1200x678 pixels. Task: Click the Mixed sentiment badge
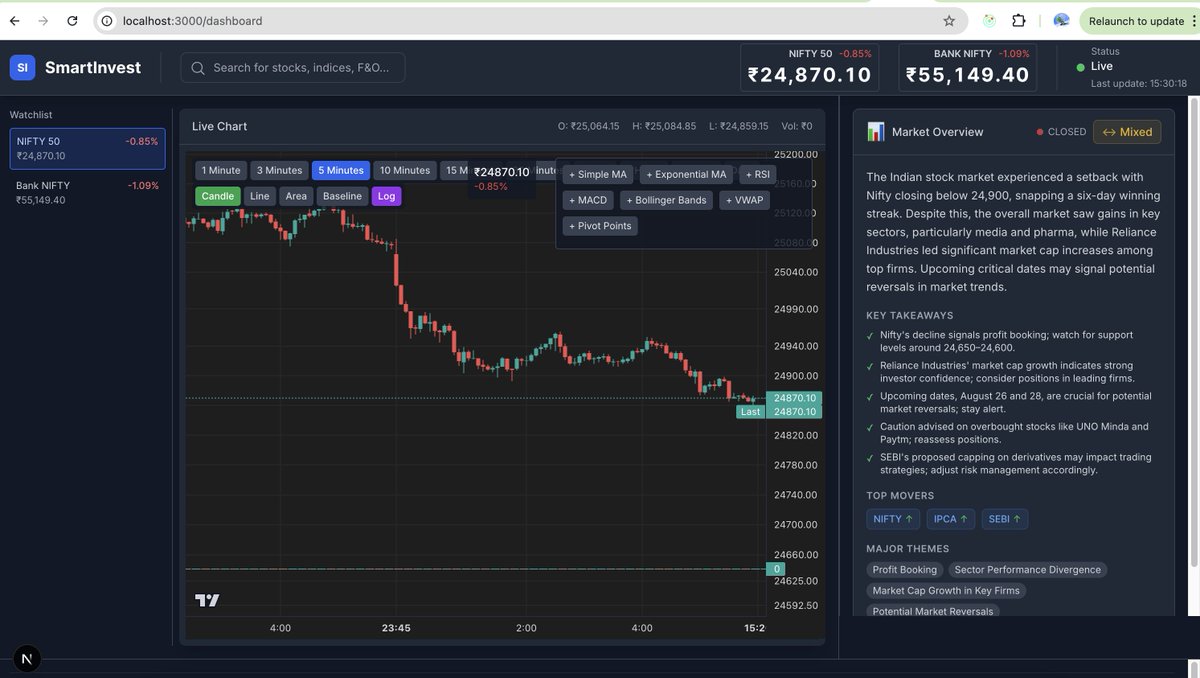[x=1126, y=132]
